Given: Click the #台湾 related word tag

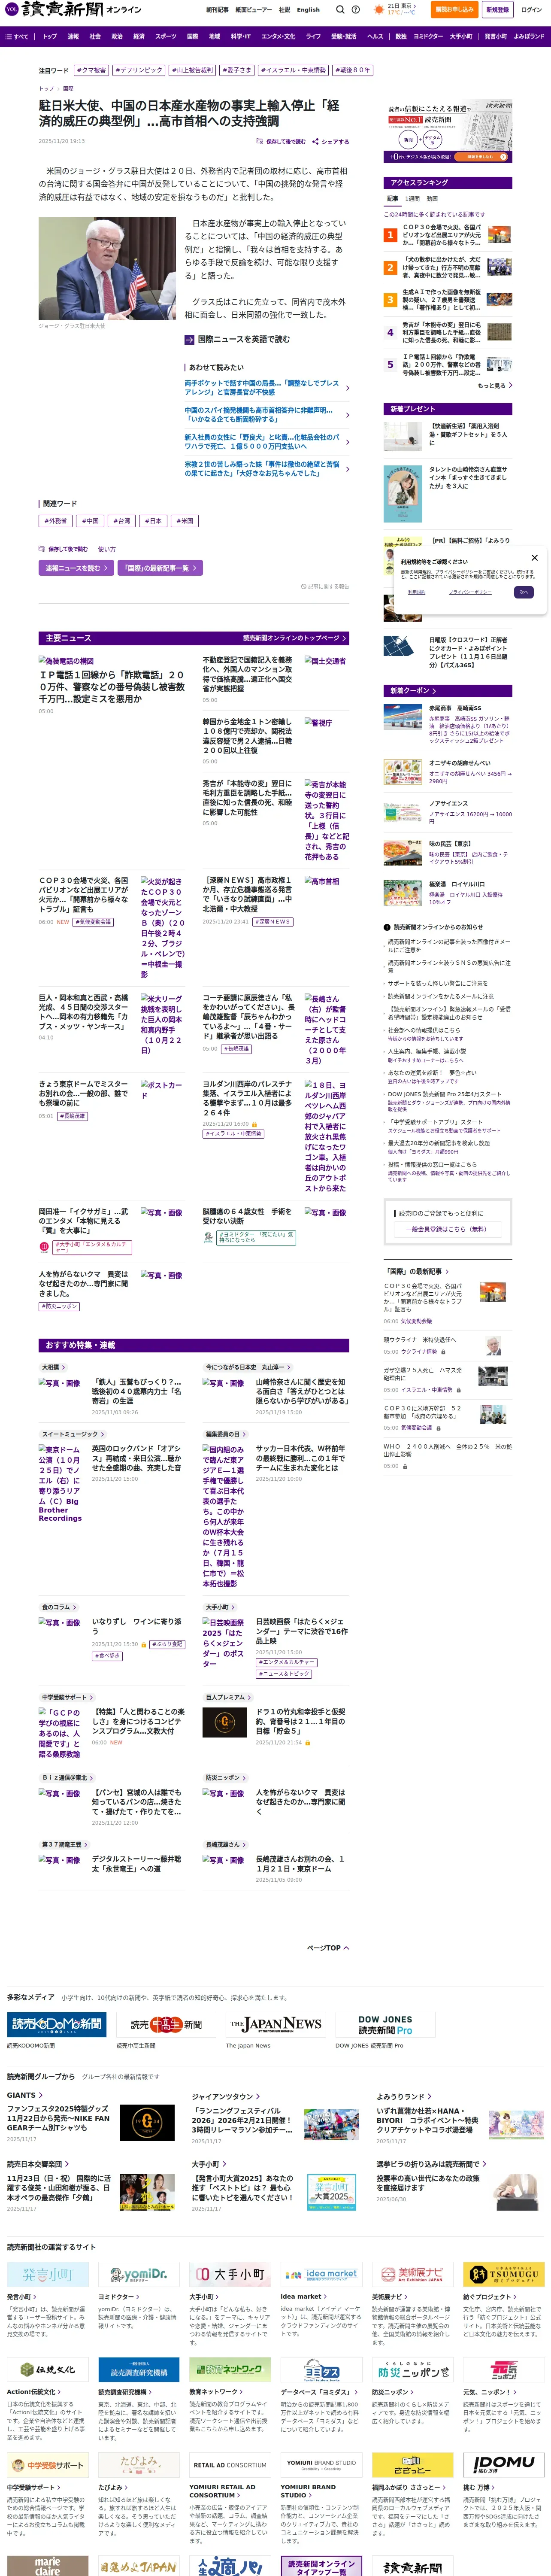Looking at the screenshot, I should click(121, 521).
